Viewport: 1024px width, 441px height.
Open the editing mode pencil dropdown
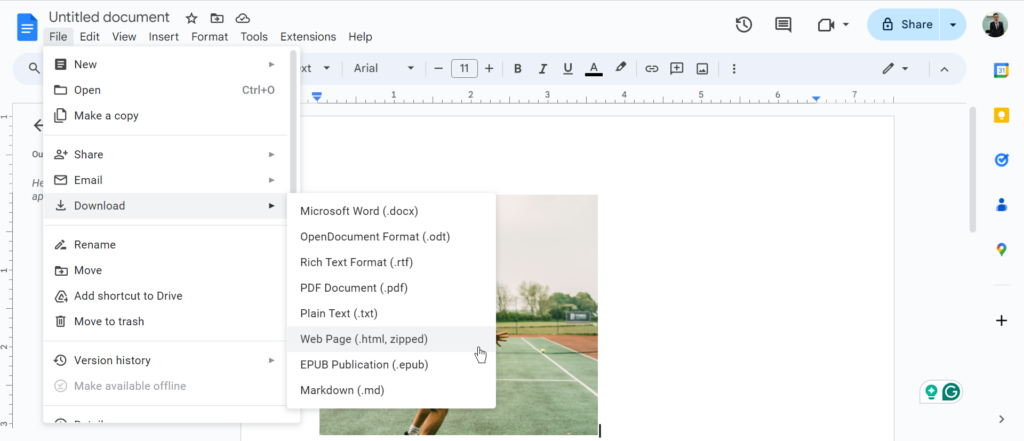pos(895,69)
